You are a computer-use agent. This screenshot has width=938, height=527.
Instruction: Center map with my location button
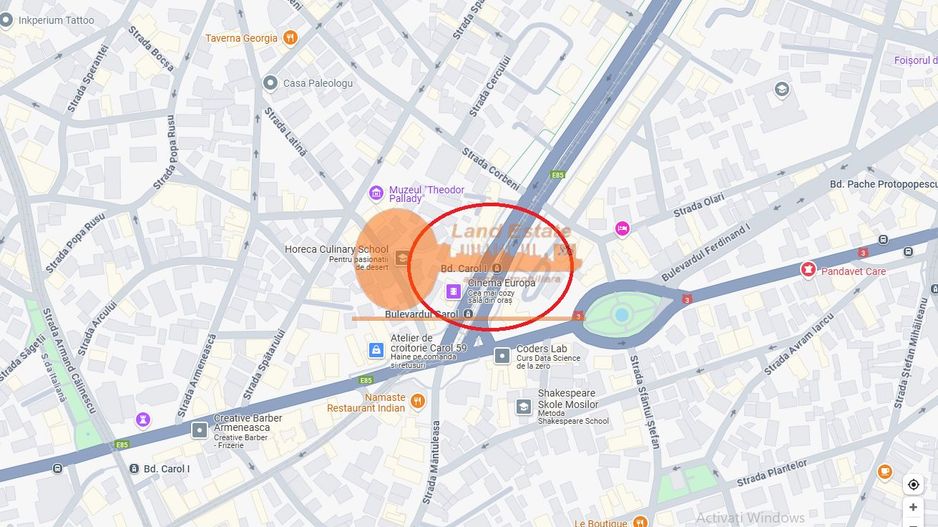tap(913, 485)
